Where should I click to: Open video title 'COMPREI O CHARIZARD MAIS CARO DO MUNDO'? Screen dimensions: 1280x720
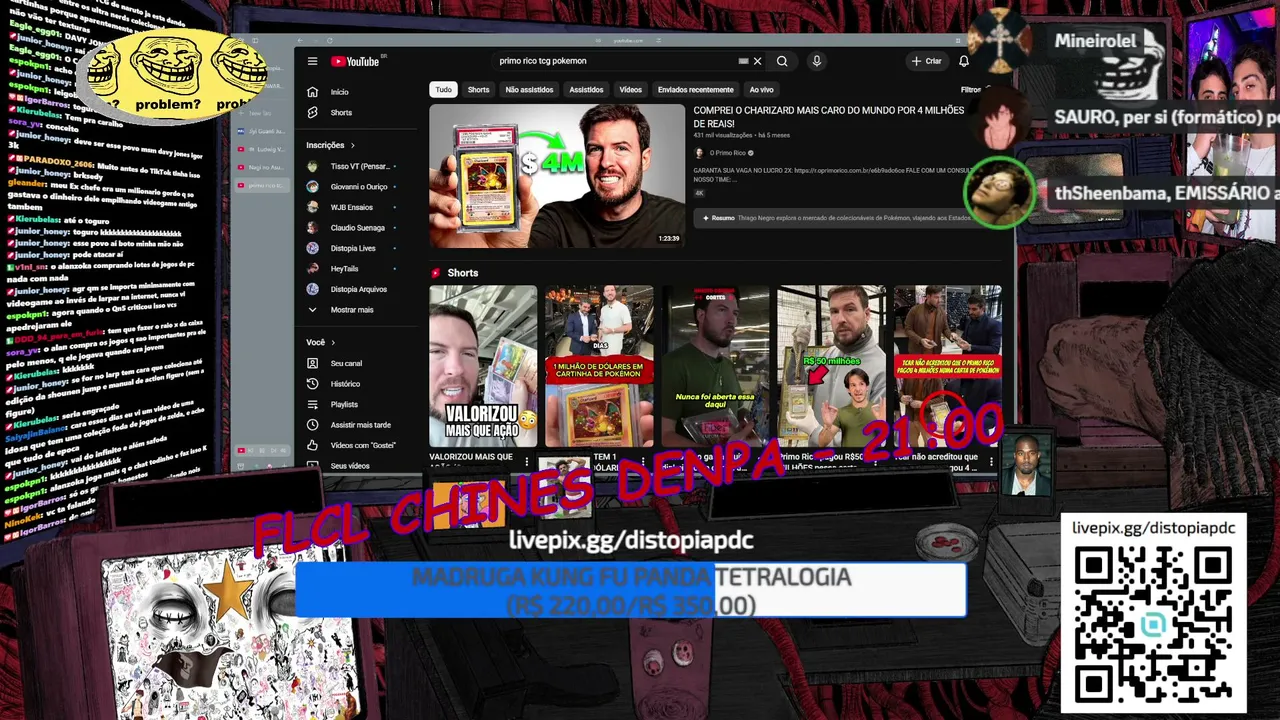coord(828,117)
